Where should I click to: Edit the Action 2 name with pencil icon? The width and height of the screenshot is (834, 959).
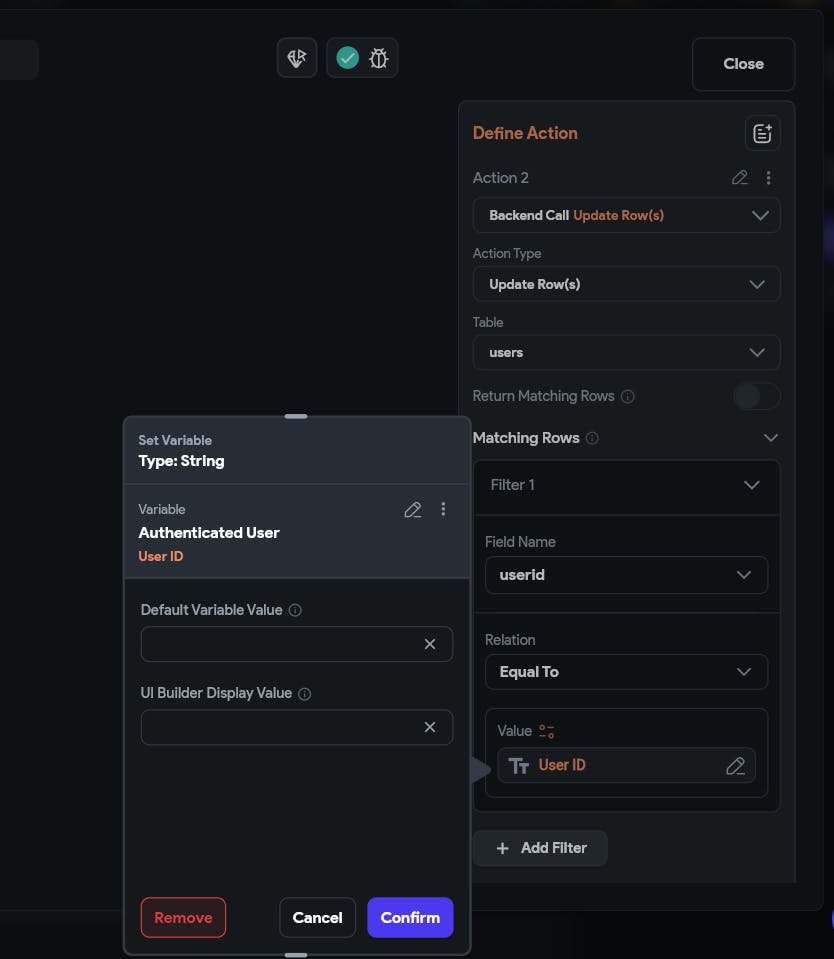tap(739, 178)
